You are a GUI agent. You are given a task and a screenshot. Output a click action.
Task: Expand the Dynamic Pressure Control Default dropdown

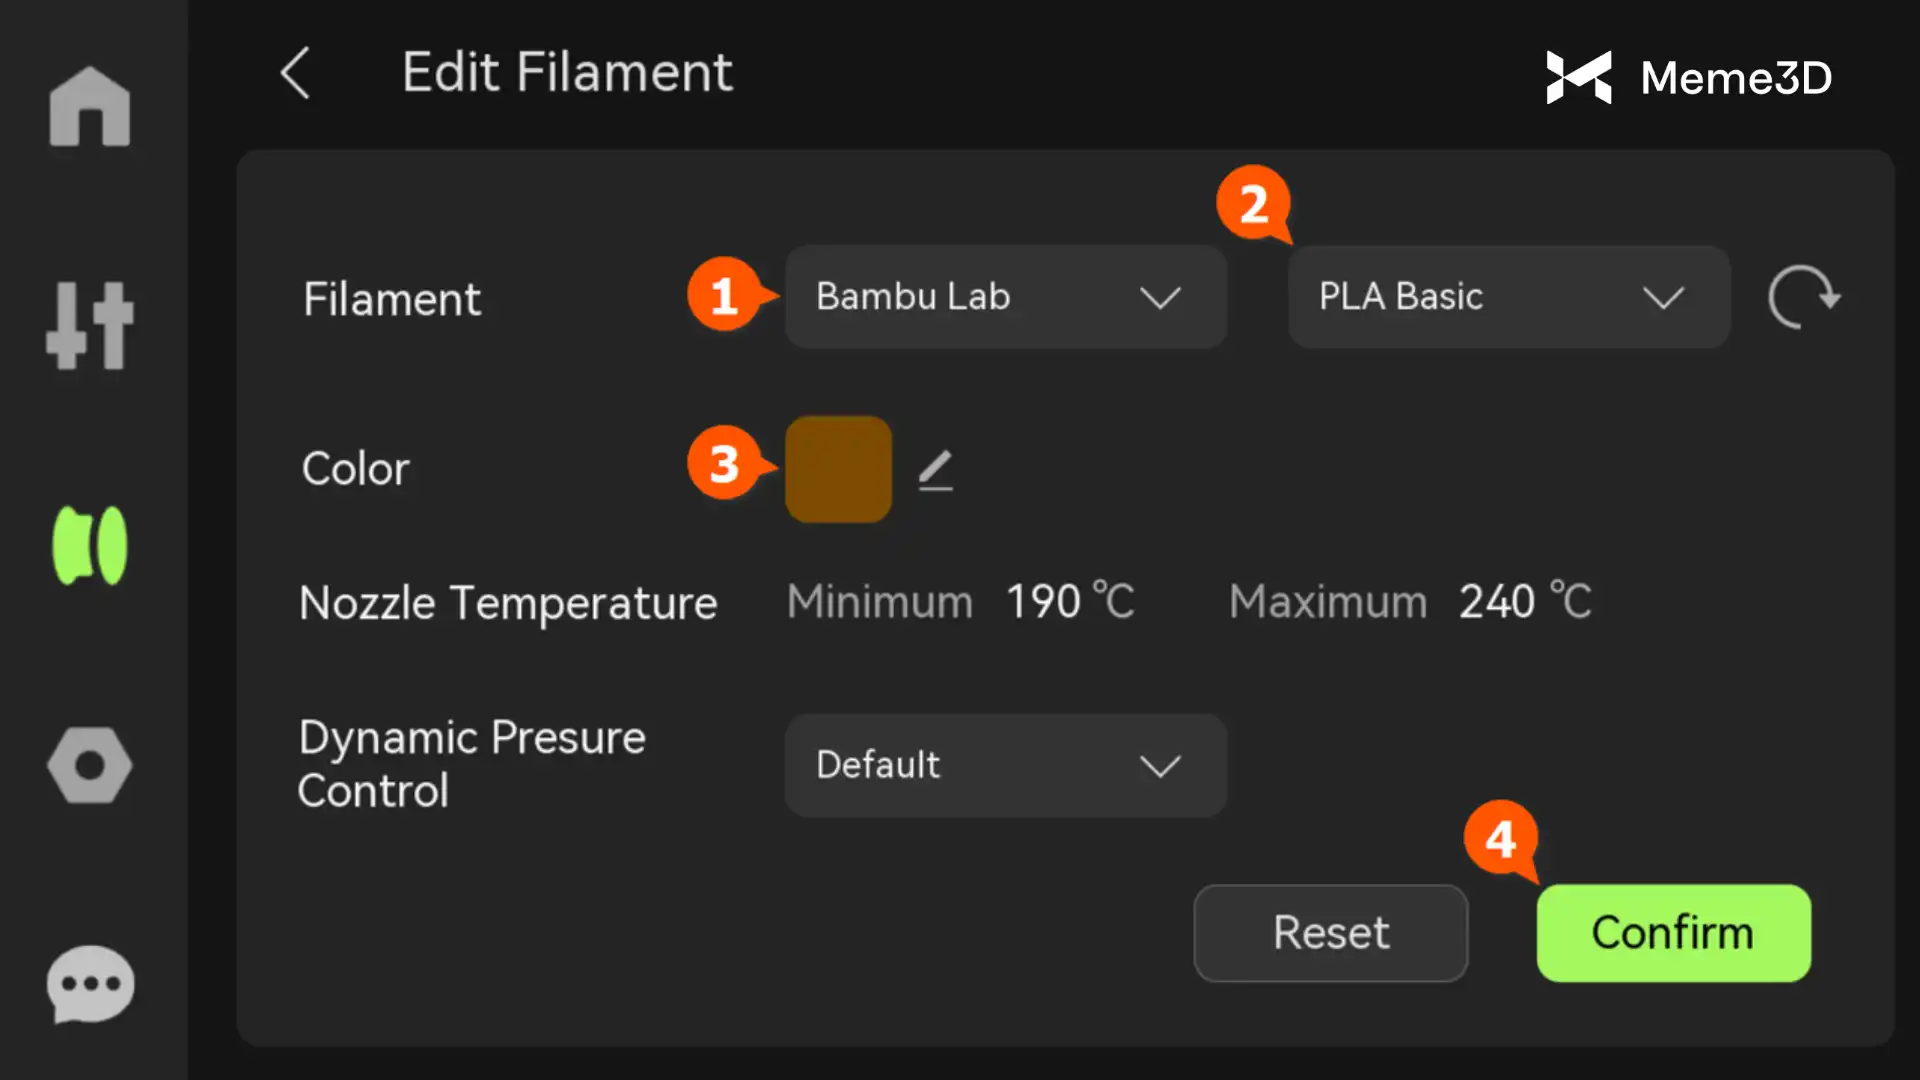(1005, 765)
